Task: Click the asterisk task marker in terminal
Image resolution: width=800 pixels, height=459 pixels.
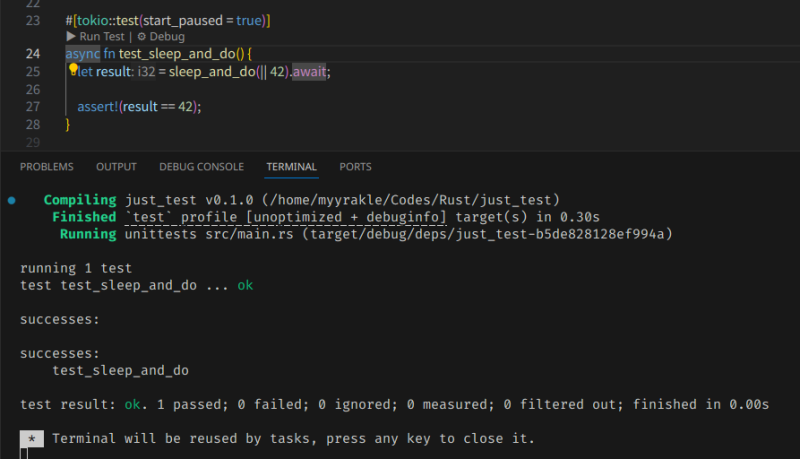Action: (x=33, y=439)
